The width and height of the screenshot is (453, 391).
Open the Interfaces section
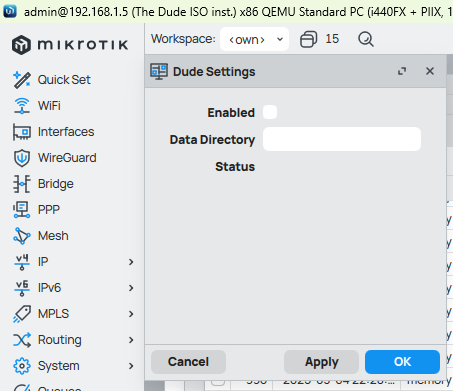tap(66, 132)
